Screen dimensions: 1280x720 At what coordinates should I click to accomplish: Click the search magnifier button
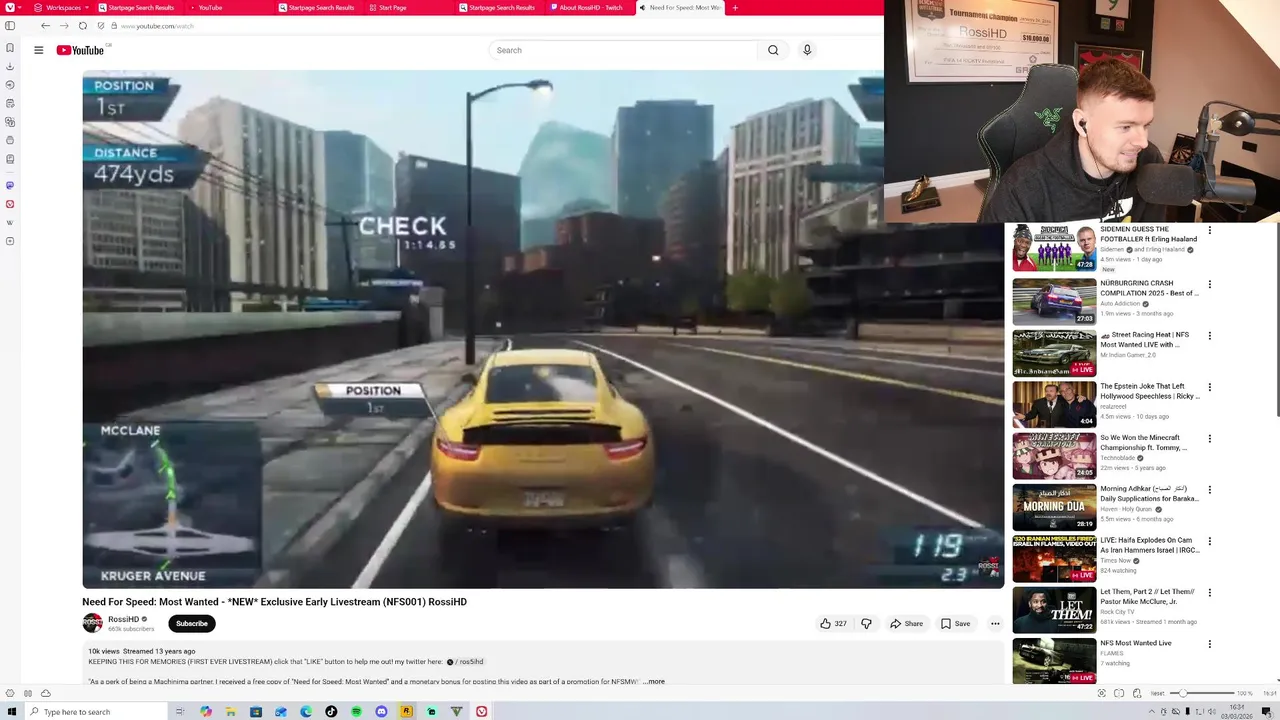773,50
